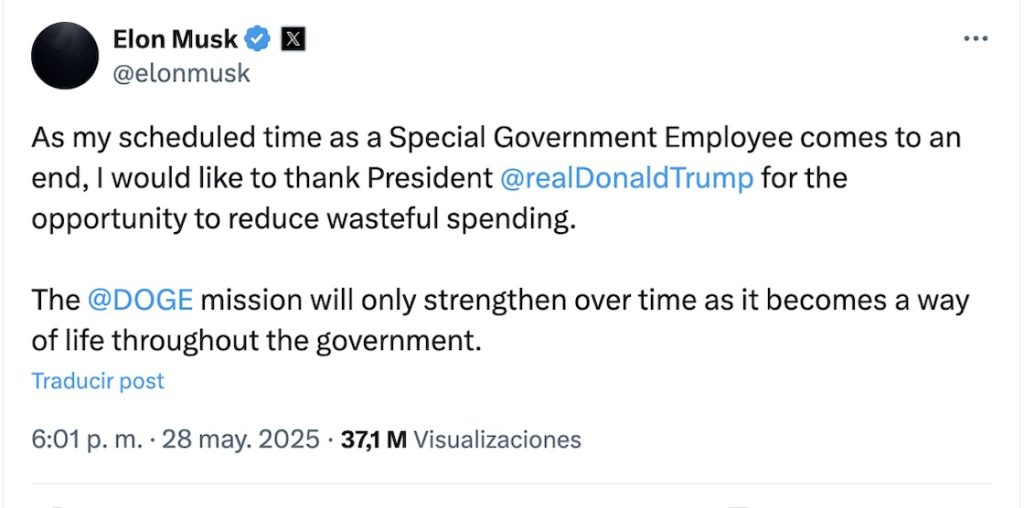Click the 6:01 p. m. timestamp
The width and height of the screenshot is (1024, 508).
87,439
